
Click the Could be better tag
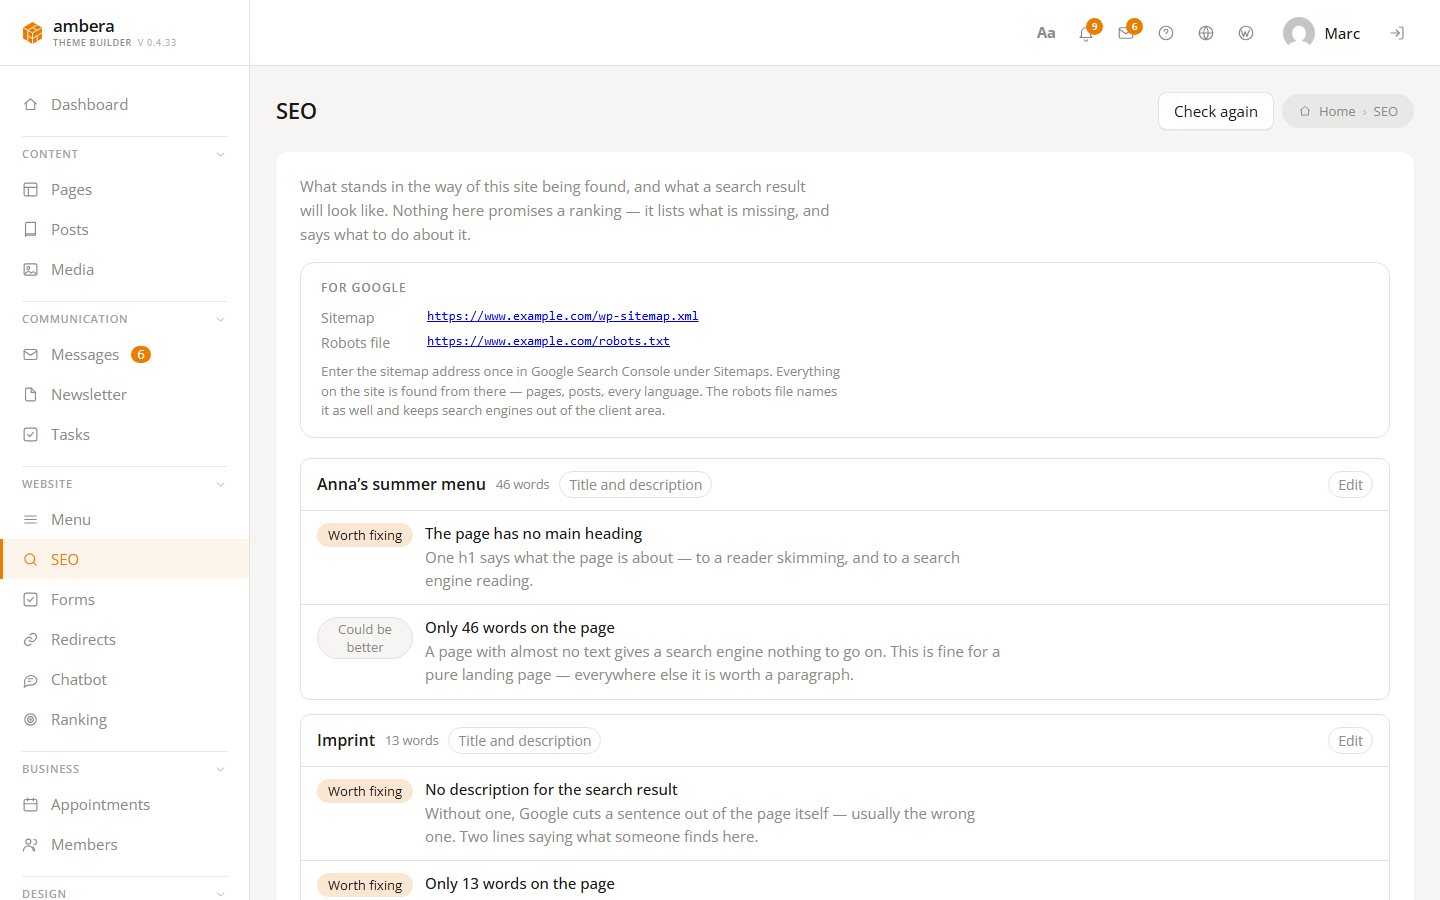point(365,638)
